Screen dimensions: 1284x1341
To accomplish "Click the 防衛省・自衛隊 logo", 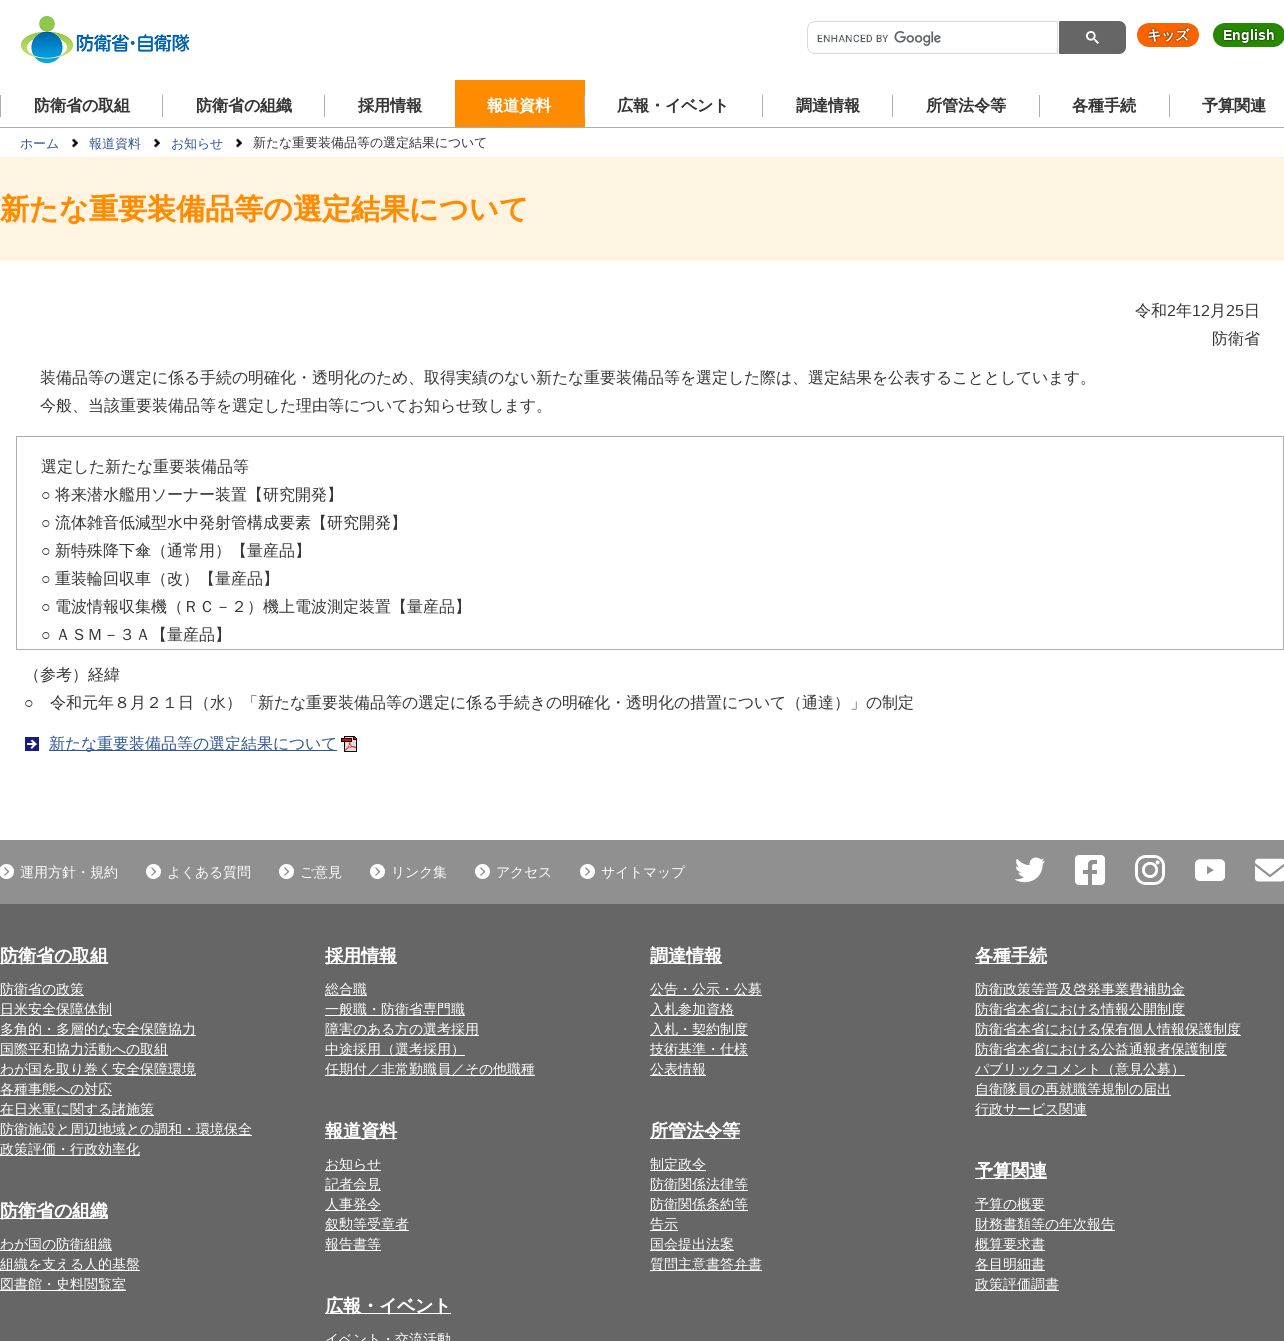I will (x=105, y=40).
